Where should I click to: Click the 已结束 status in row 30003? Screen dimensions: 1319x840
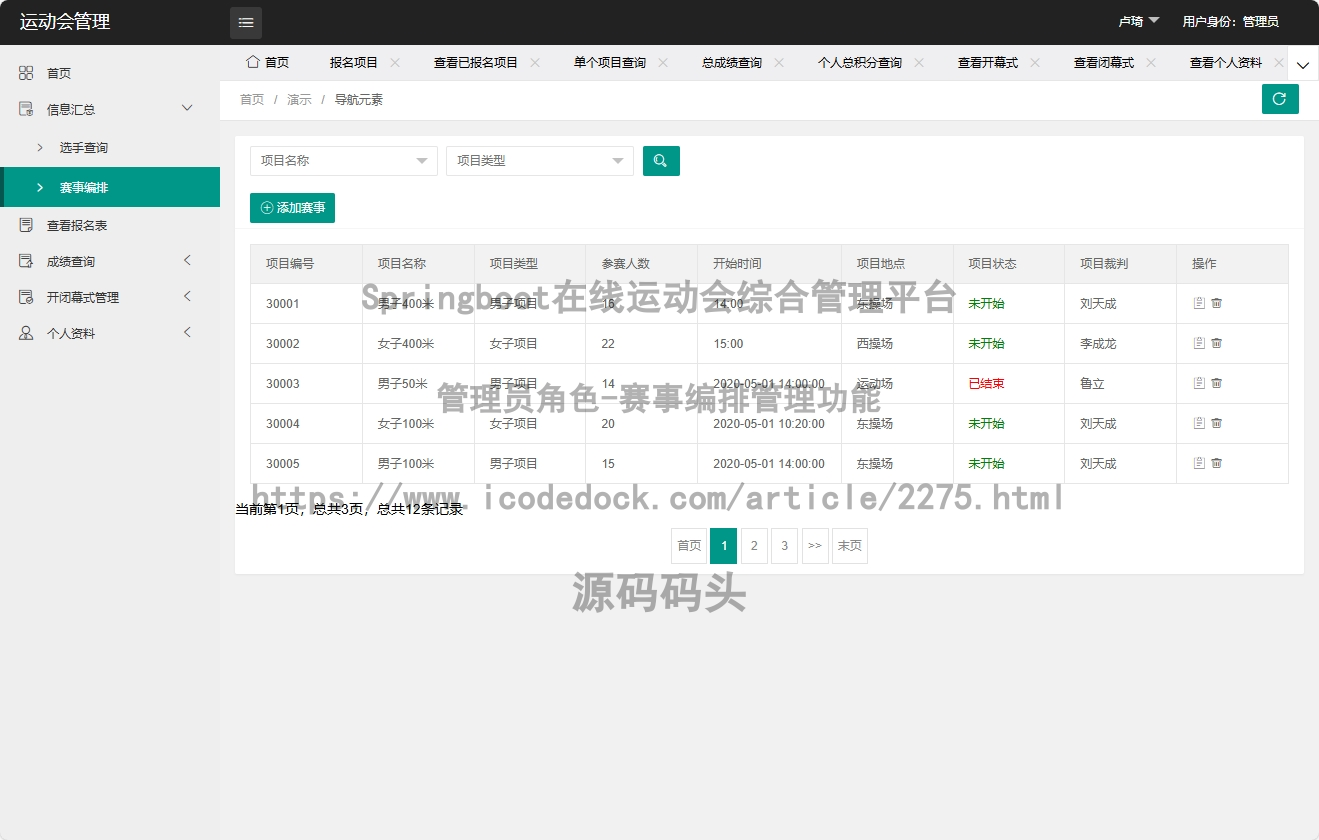click(x=986, y=383)
